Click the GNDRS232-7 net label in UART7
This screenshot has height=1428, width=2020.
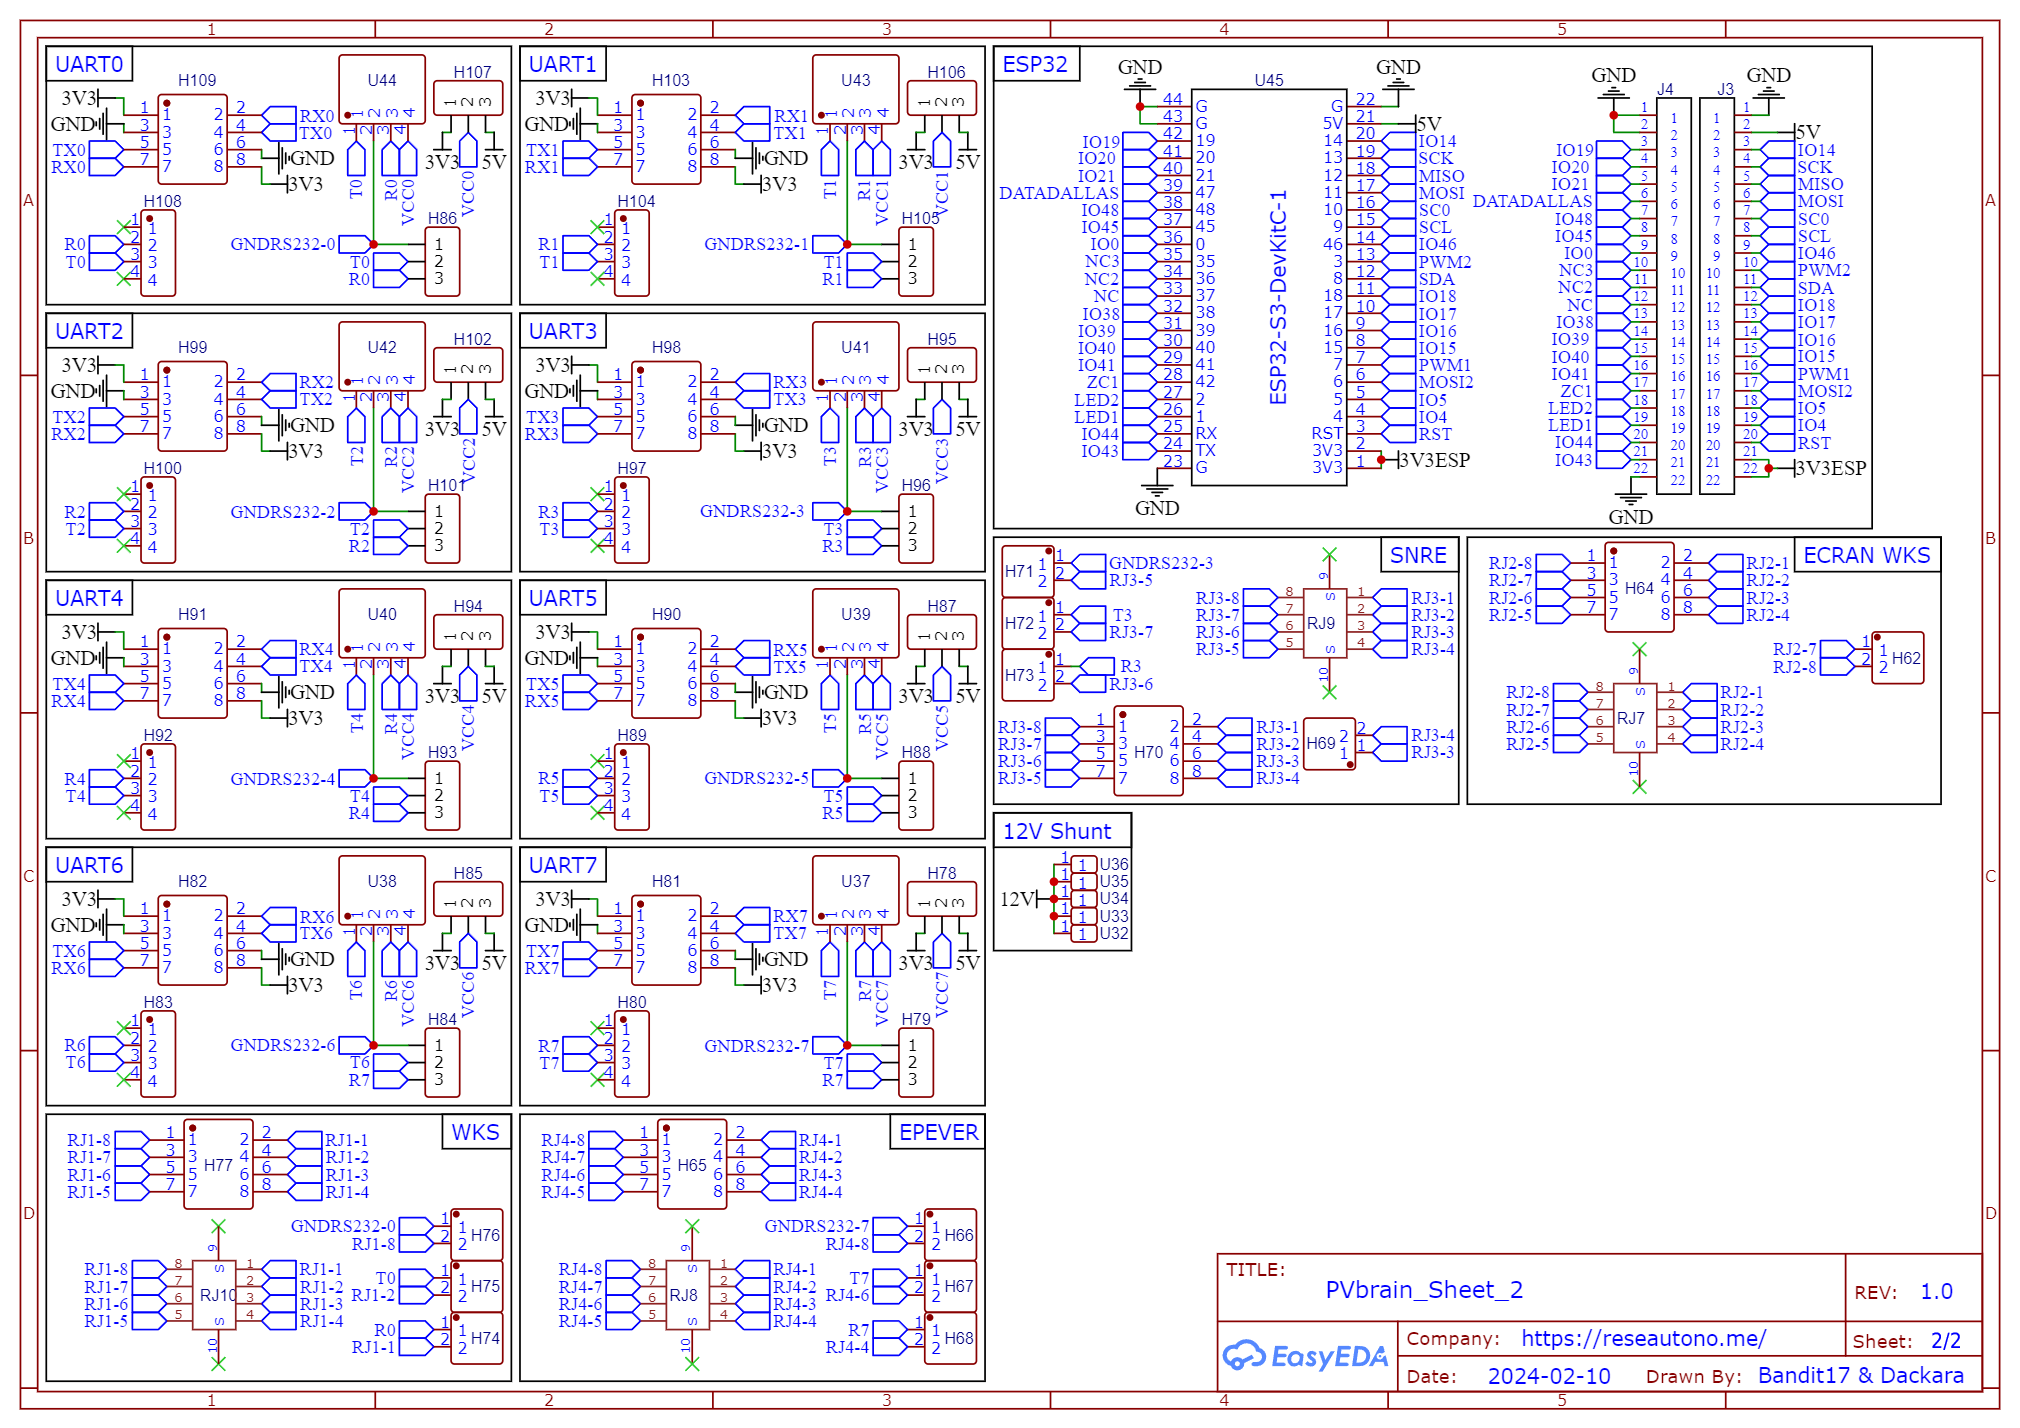(x=757, y=1046)
